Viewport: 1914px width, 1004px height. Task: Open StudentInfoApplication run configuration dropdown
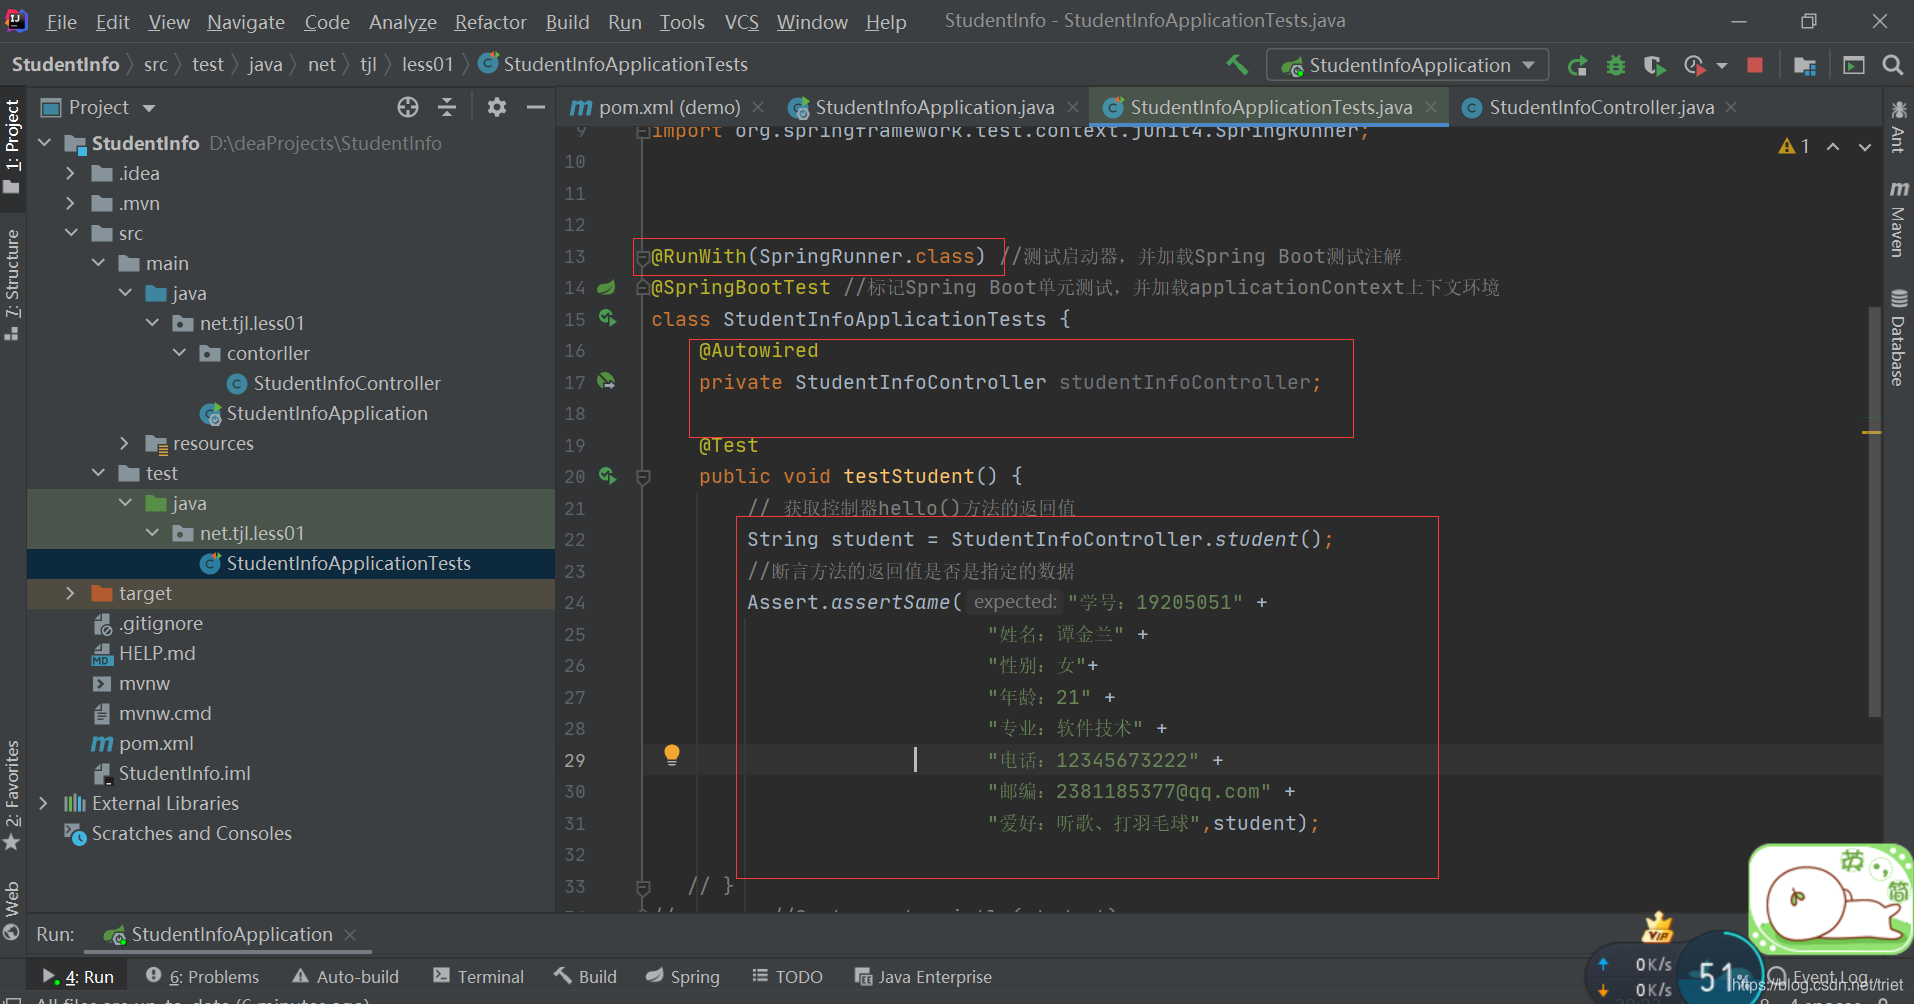click(x=1408, y=65)
